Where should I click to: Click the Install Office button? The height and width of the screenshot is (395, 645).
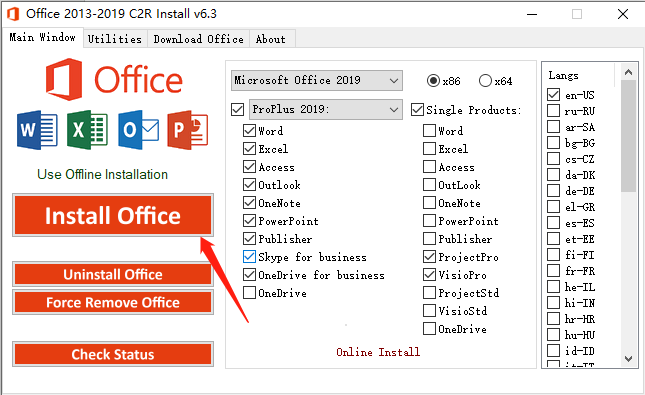tap(113, 215)
